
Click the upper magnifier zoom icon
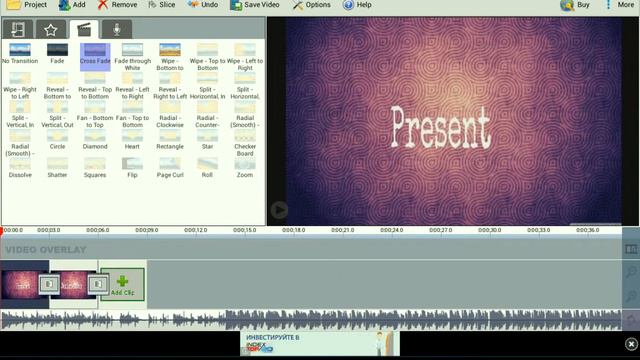[x=631, y=271]
